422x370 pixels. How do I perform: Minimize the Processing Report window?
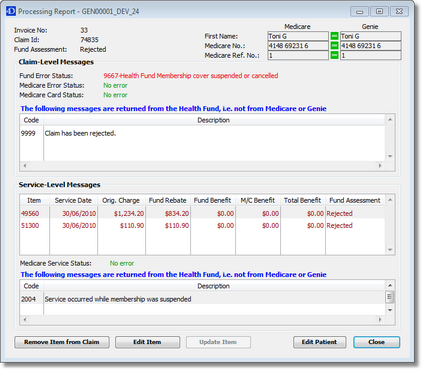359,11
